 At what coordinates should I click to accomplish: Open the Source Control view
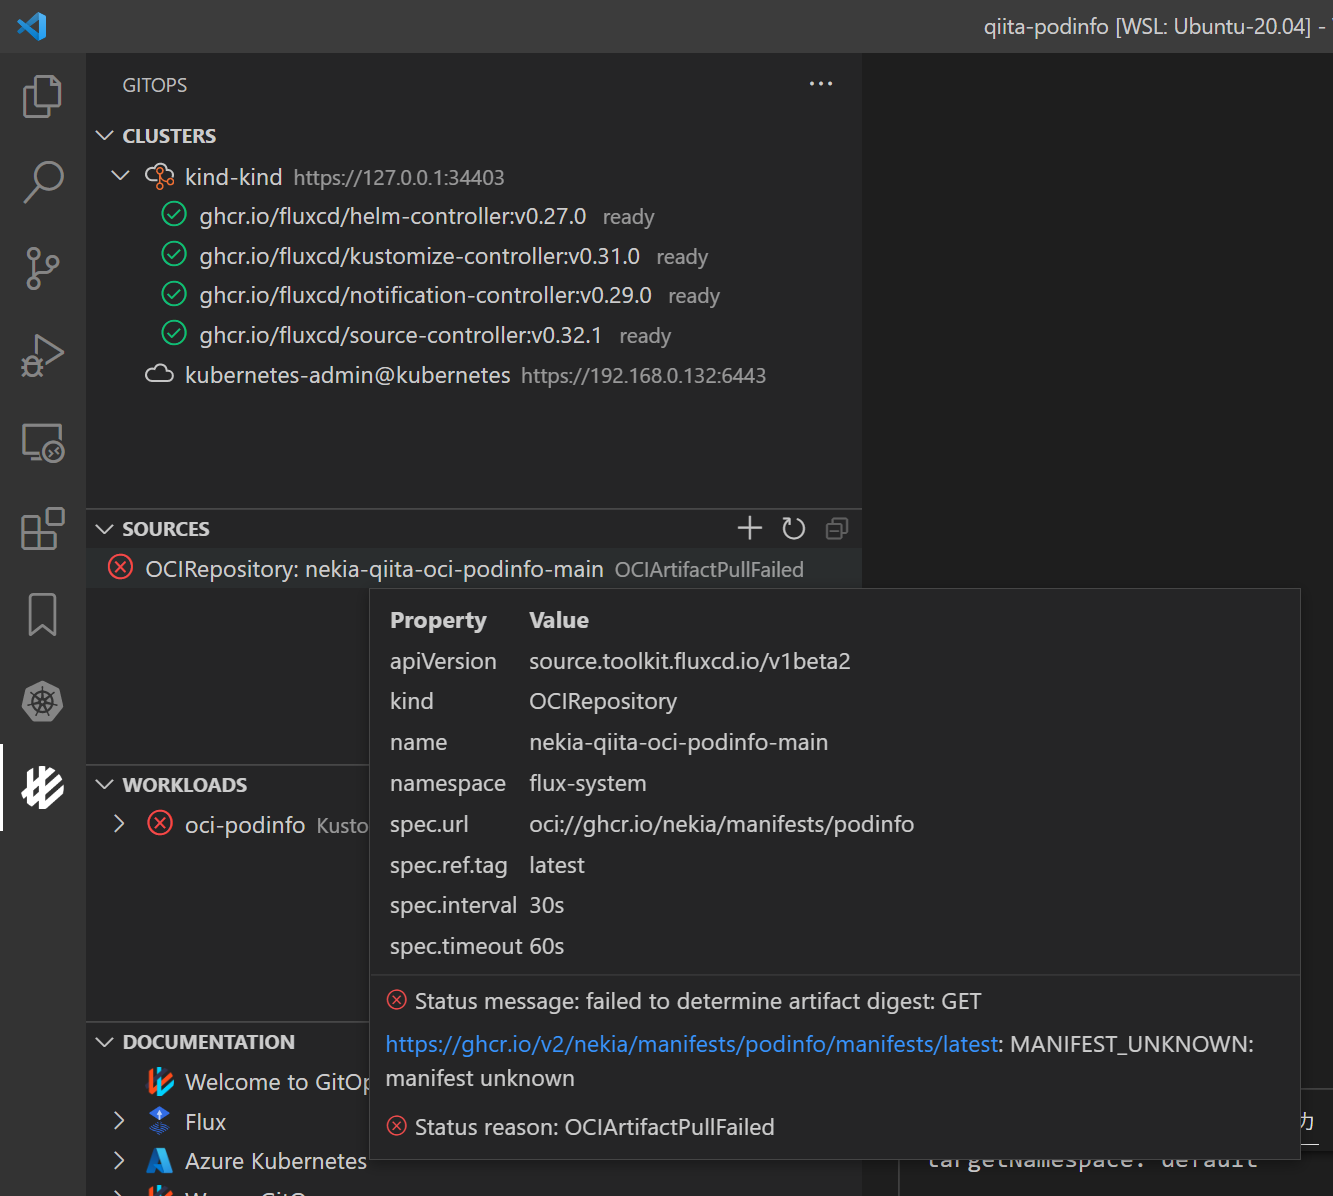click(x=42, y=268)
